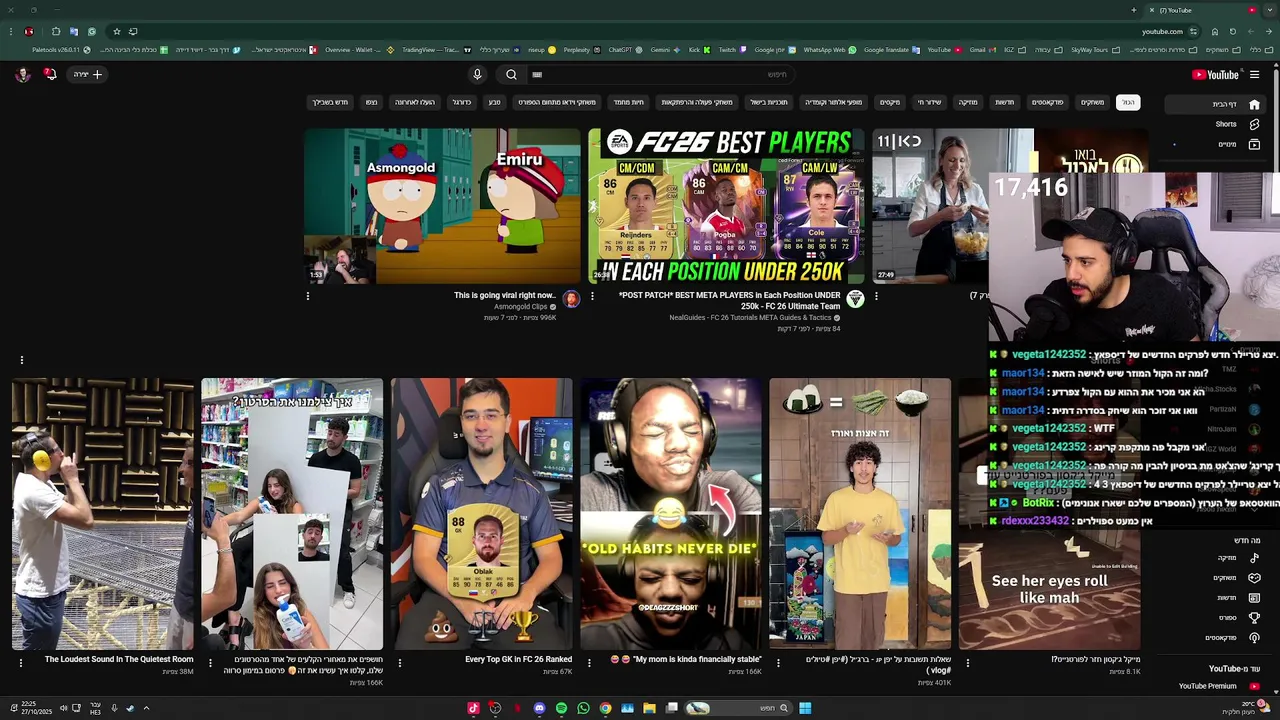Click "This is going viral right now.." title
This screenshot has height=720, width=1280.
point(504,295)
